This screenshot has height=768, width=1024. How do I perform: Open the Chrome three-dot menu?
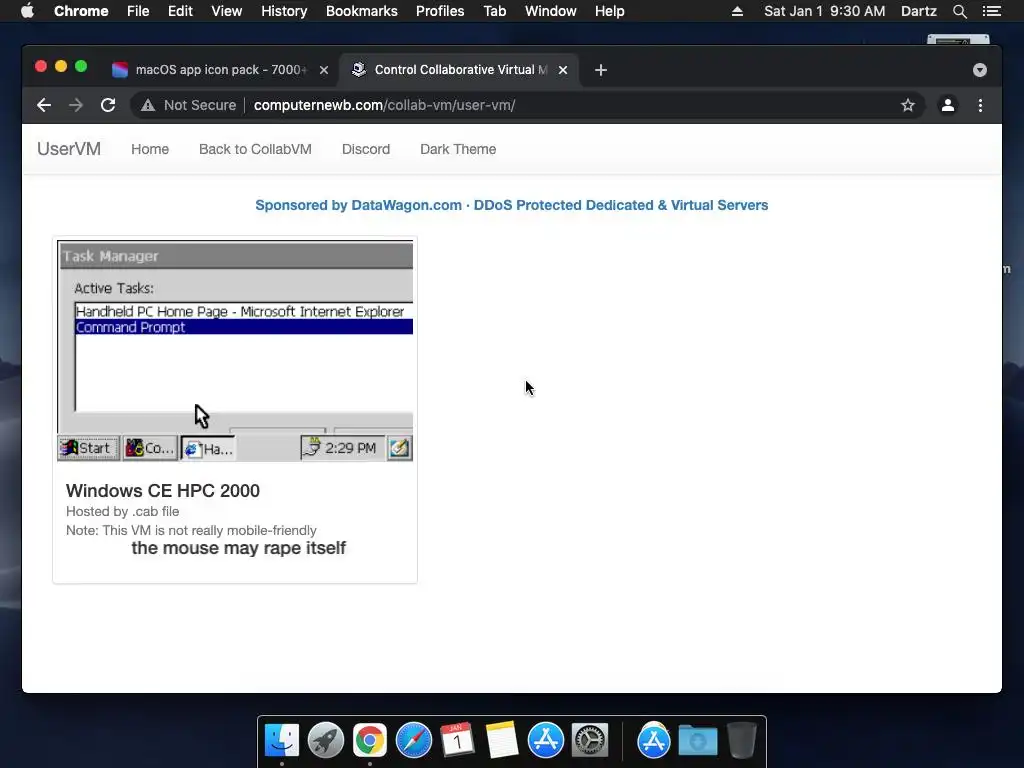[980, 105]
